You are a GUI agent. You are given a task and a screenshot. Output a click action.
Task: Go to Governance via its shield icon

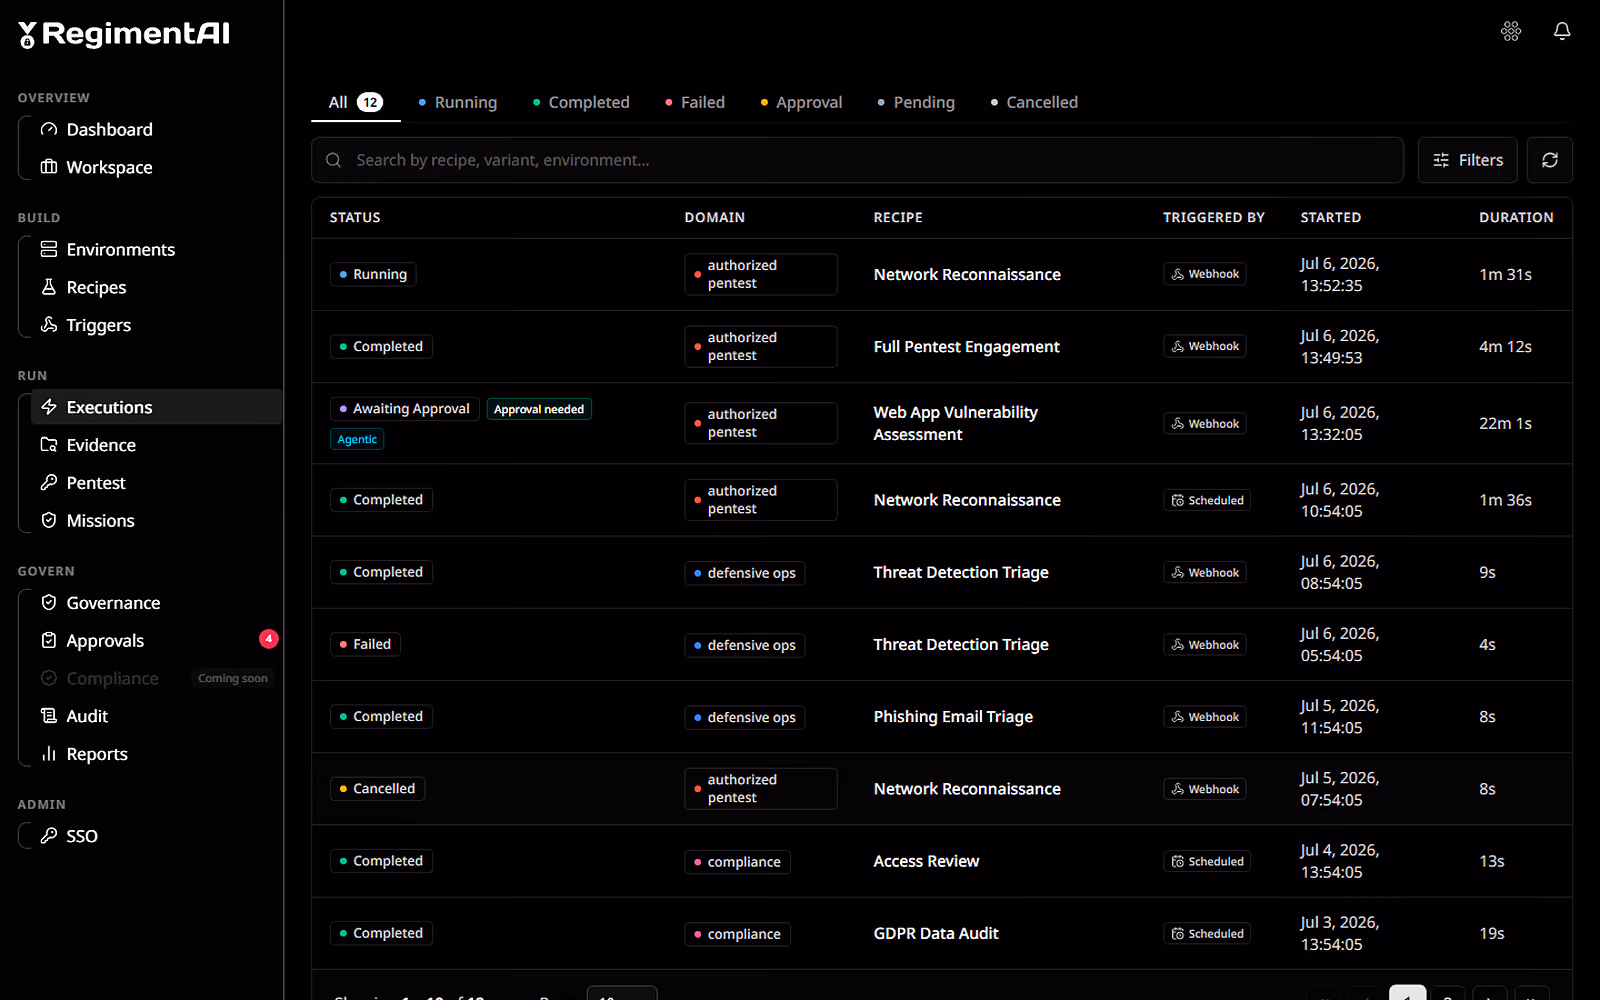[x=48, y=603]
